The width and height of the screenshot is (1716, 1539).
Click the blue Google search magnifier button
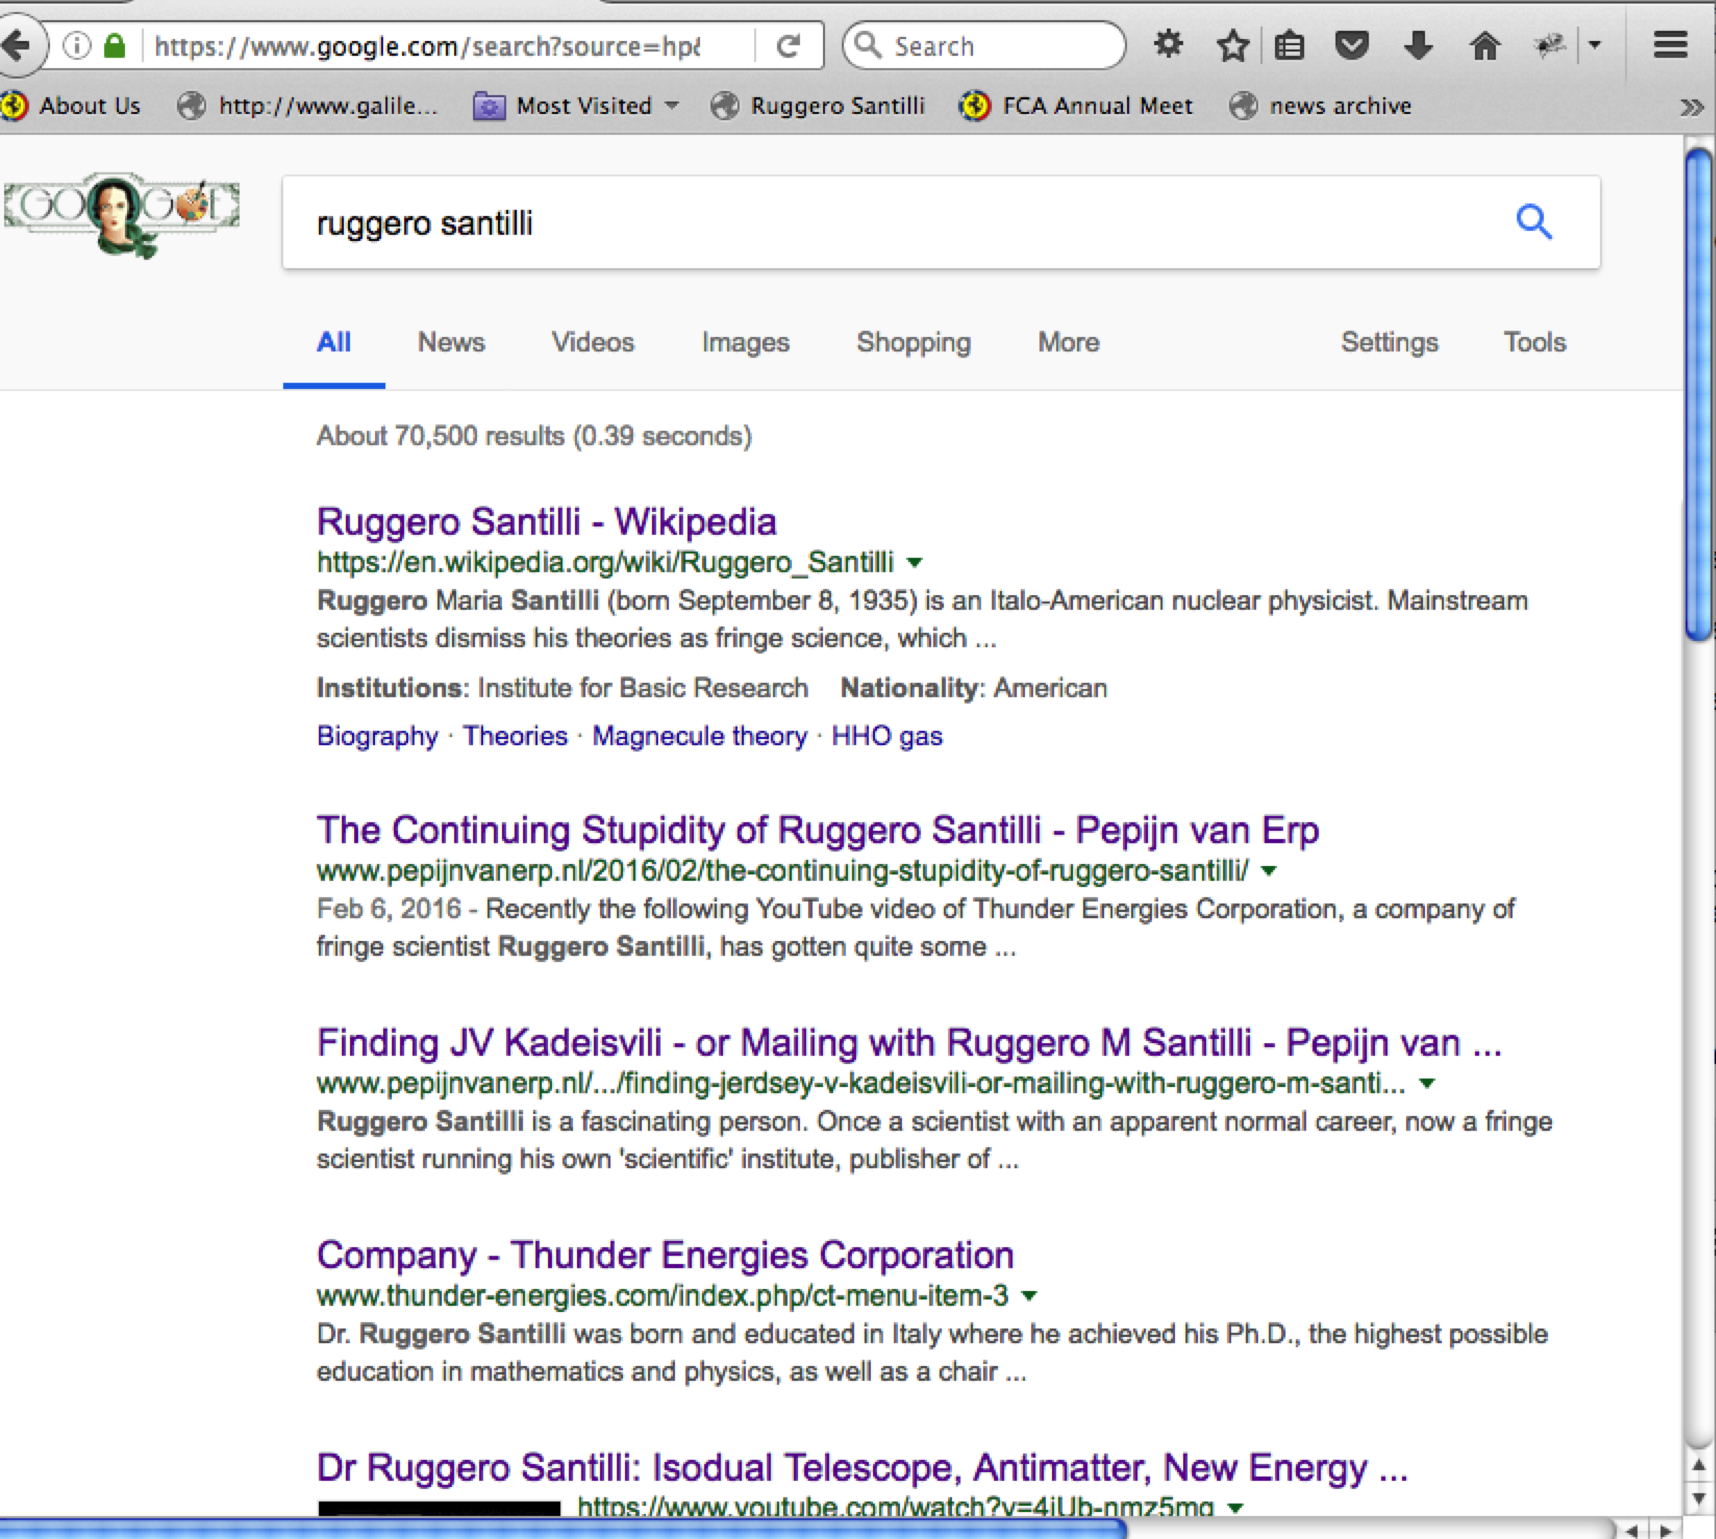coord(1534,222)
